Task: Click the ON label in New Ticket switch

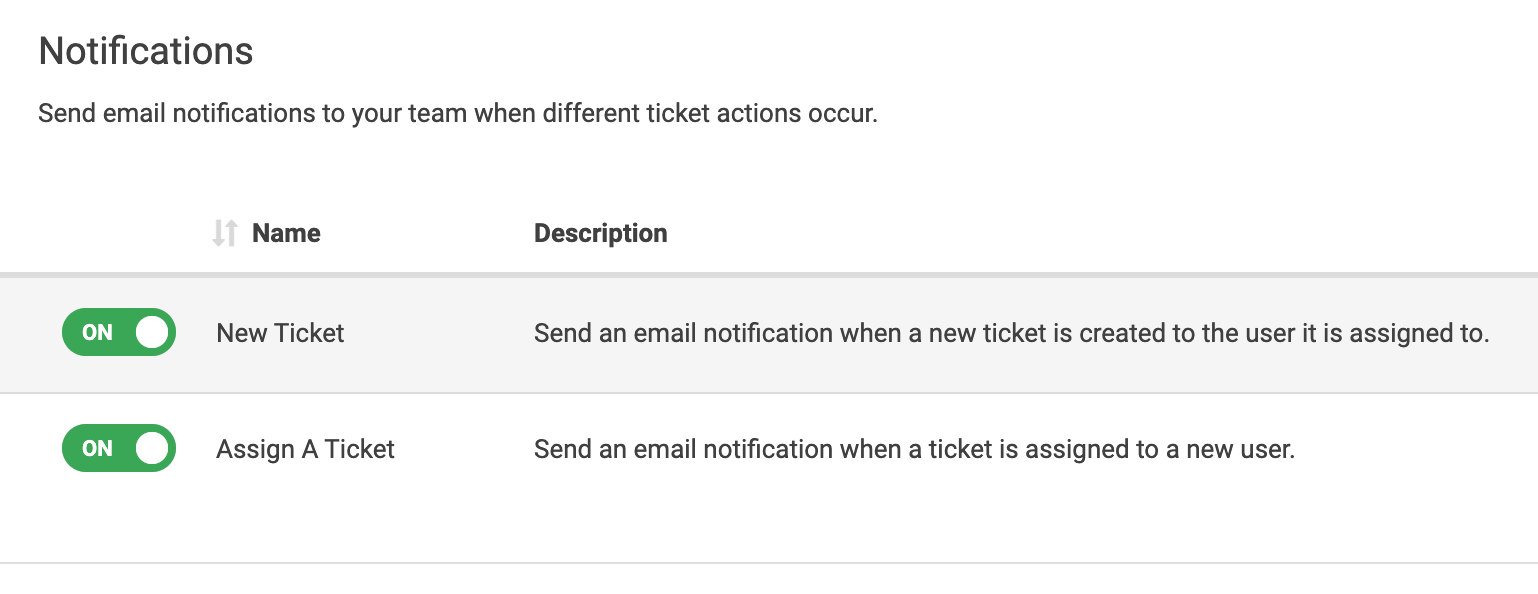Action: 97,333
